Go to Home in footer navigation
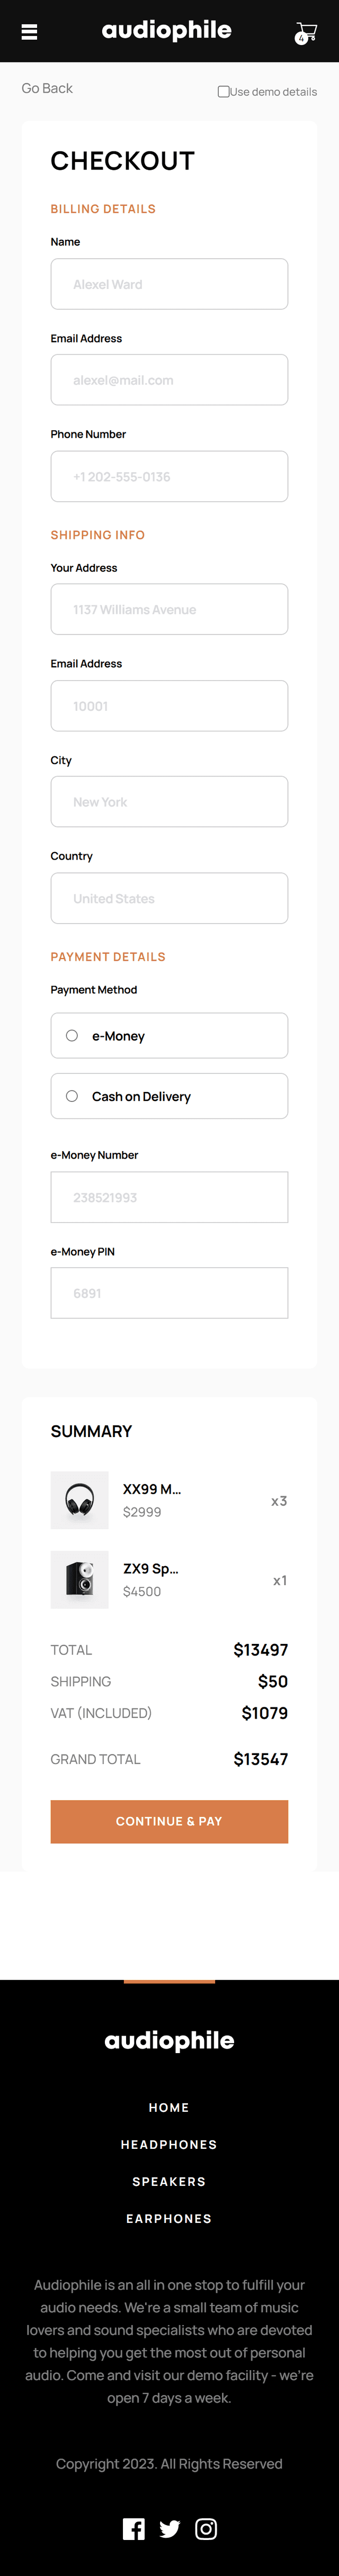The width and height of the screenshot is (339, 2576). point(169,2107)
